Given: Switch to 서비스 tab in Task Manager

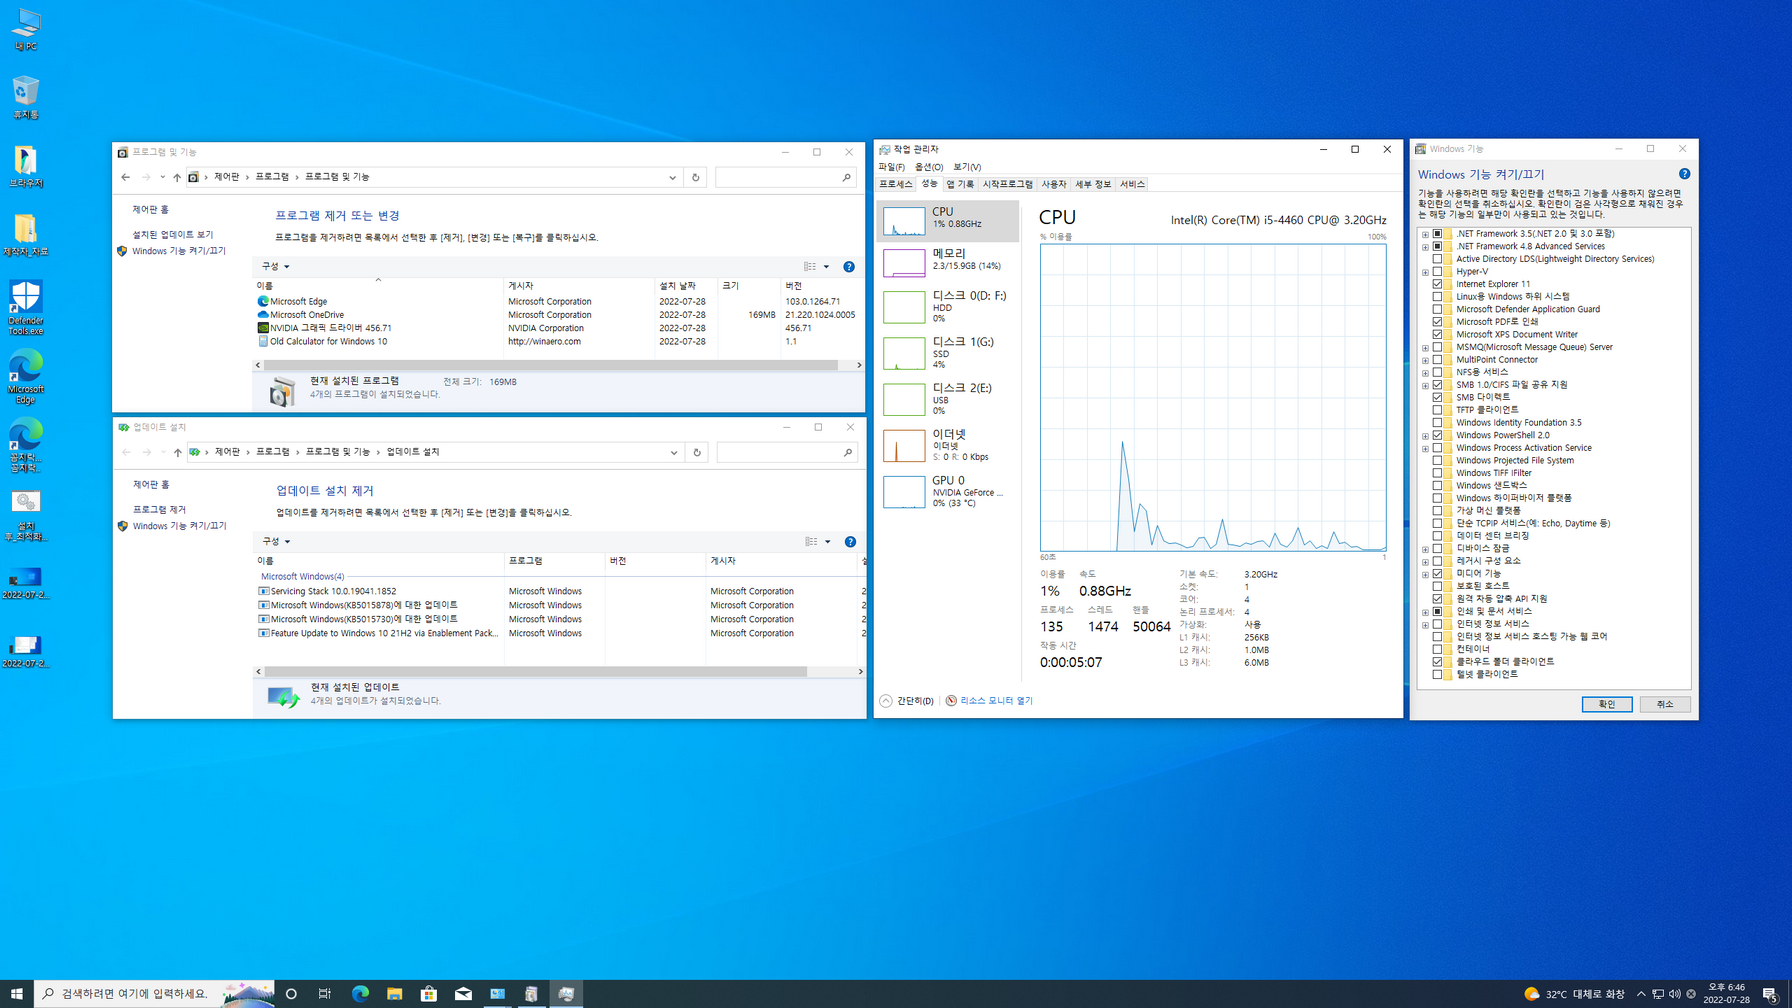Looking at the screenshot, I should 1132,184.
